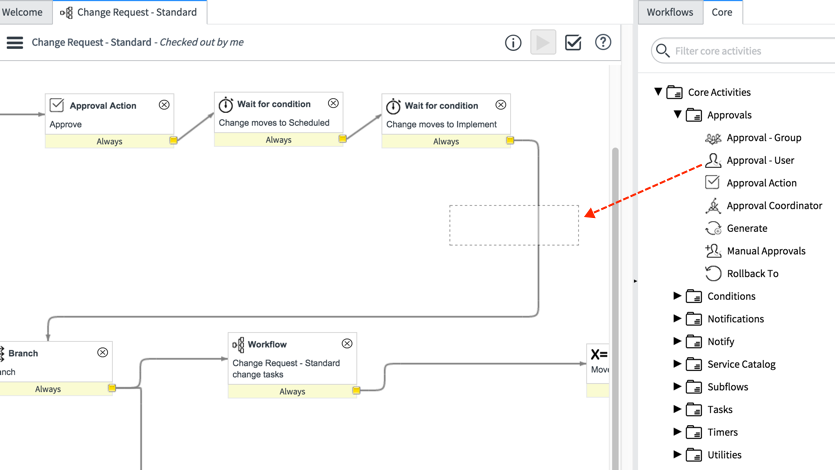835x470 pixels.
Task: Delete the Change moves to Scheduled node
Action: [x=333, y=103]
